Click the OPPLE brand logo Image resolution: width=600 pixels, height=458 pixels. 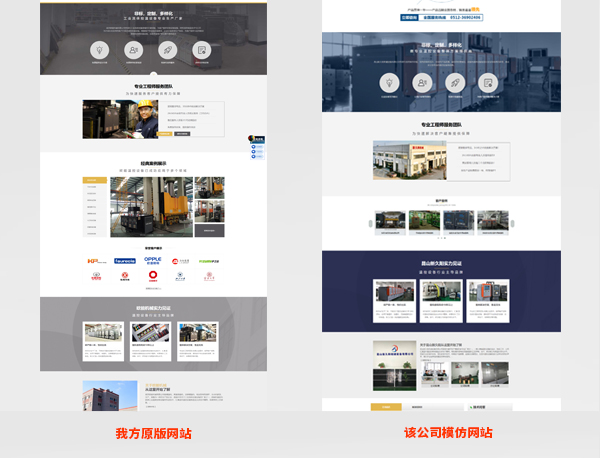click(x=153, y=258)
